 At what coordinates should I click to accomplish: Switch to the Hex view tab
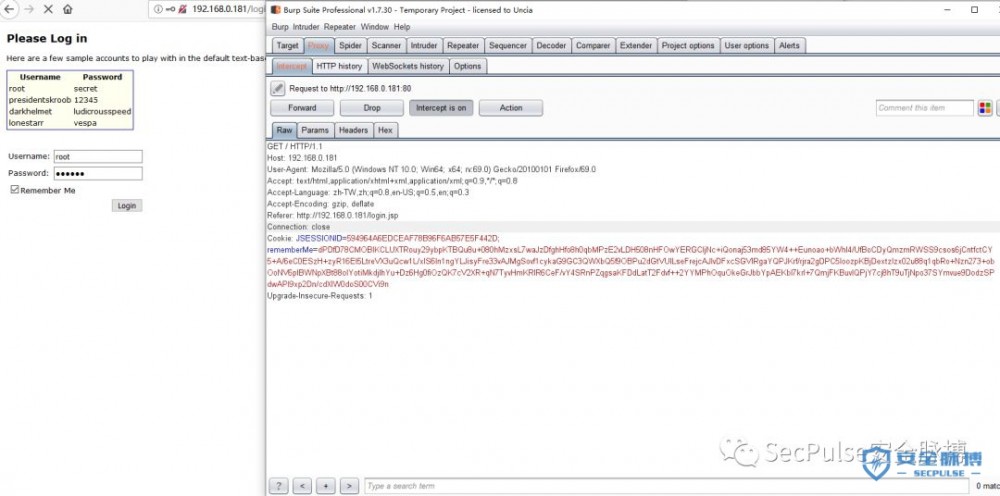(x=385, y=130)
